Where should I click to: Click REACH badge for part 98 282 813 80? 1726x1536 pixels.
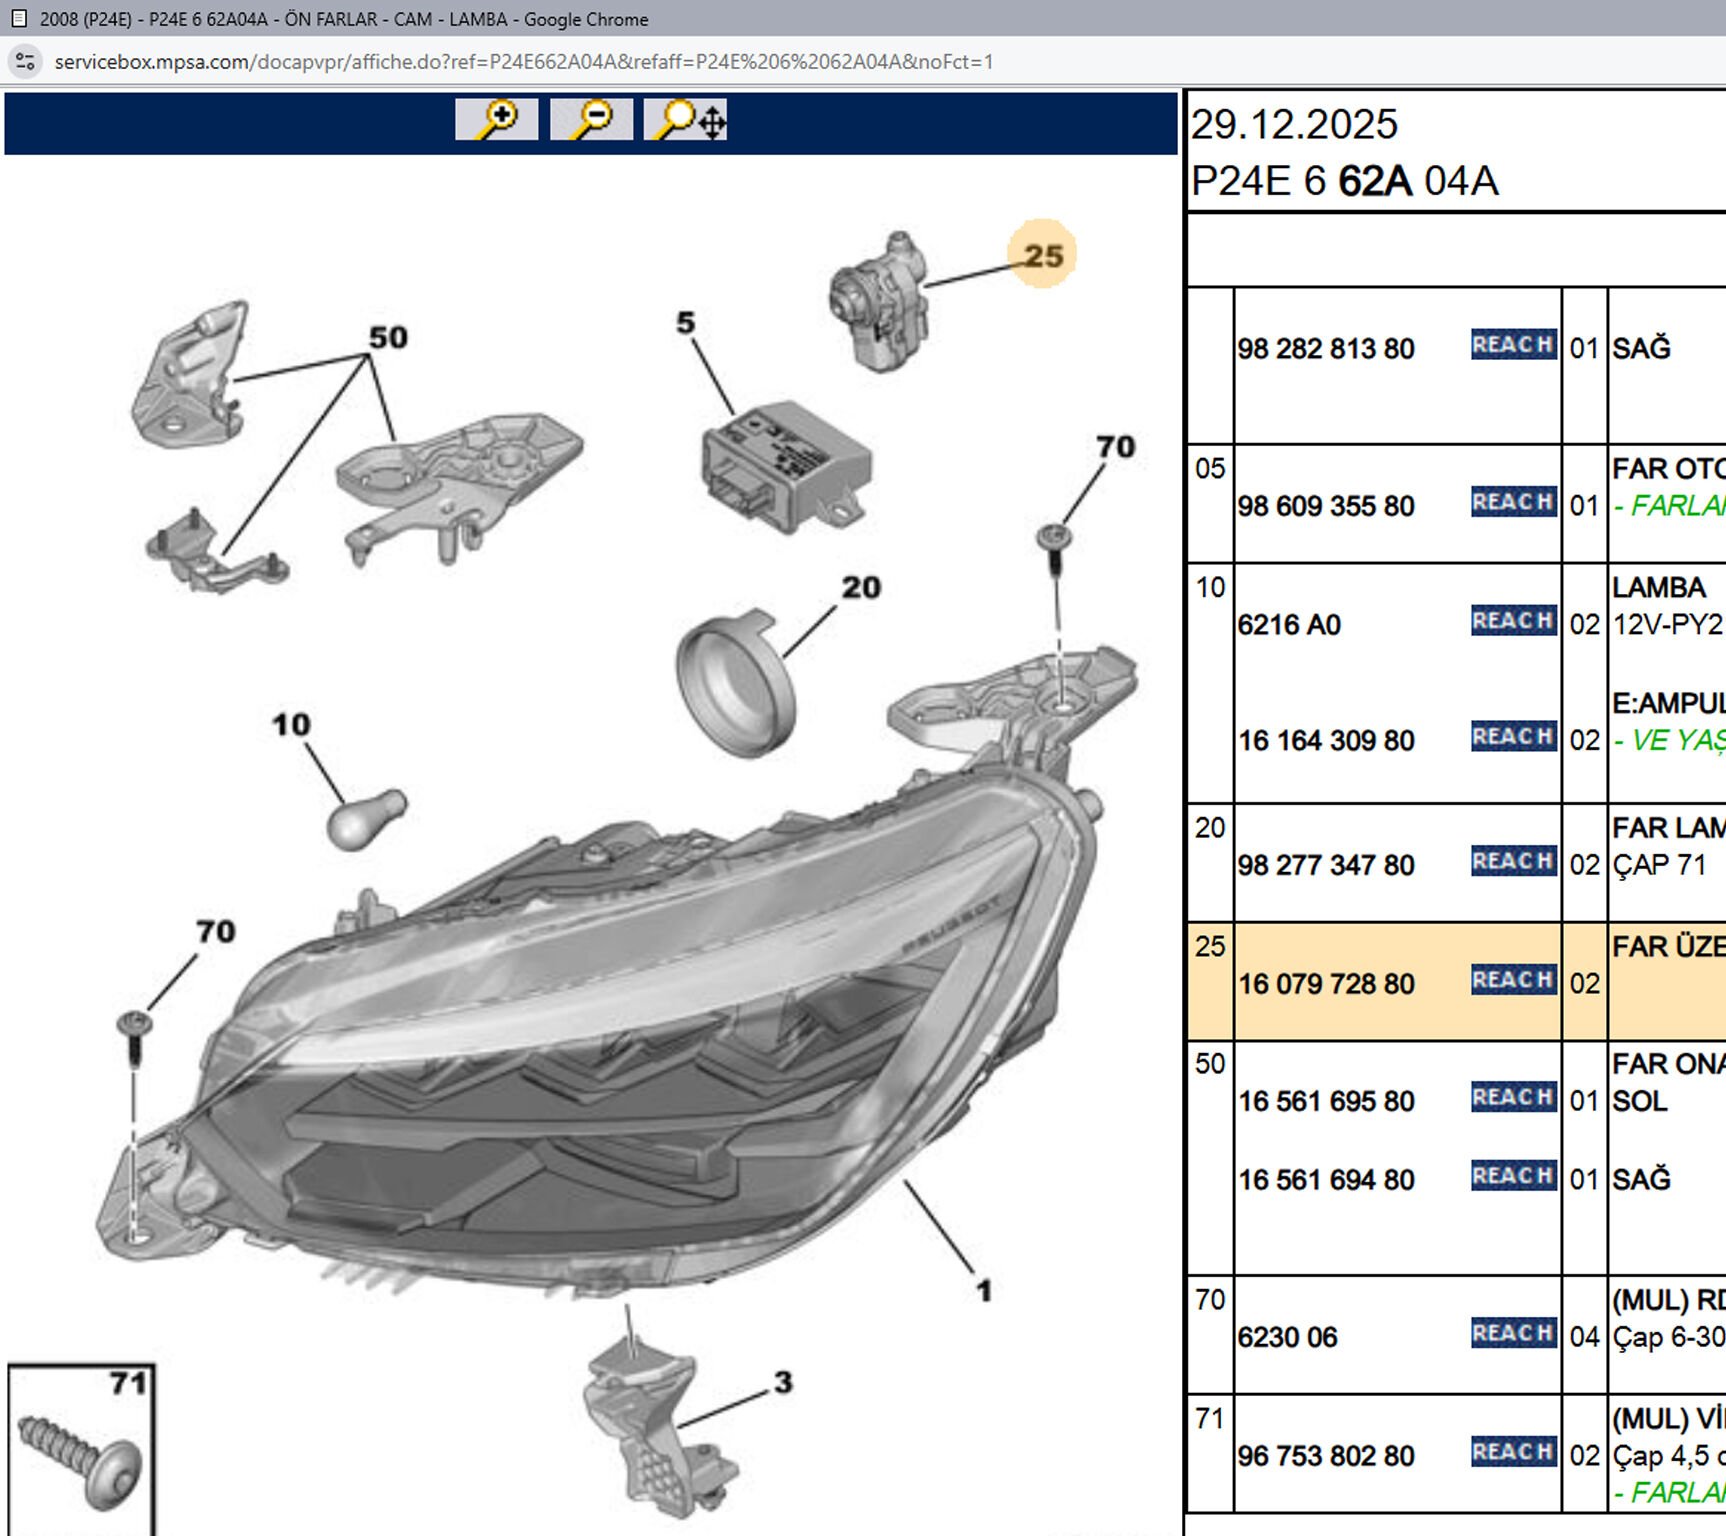coord(1513,345)
